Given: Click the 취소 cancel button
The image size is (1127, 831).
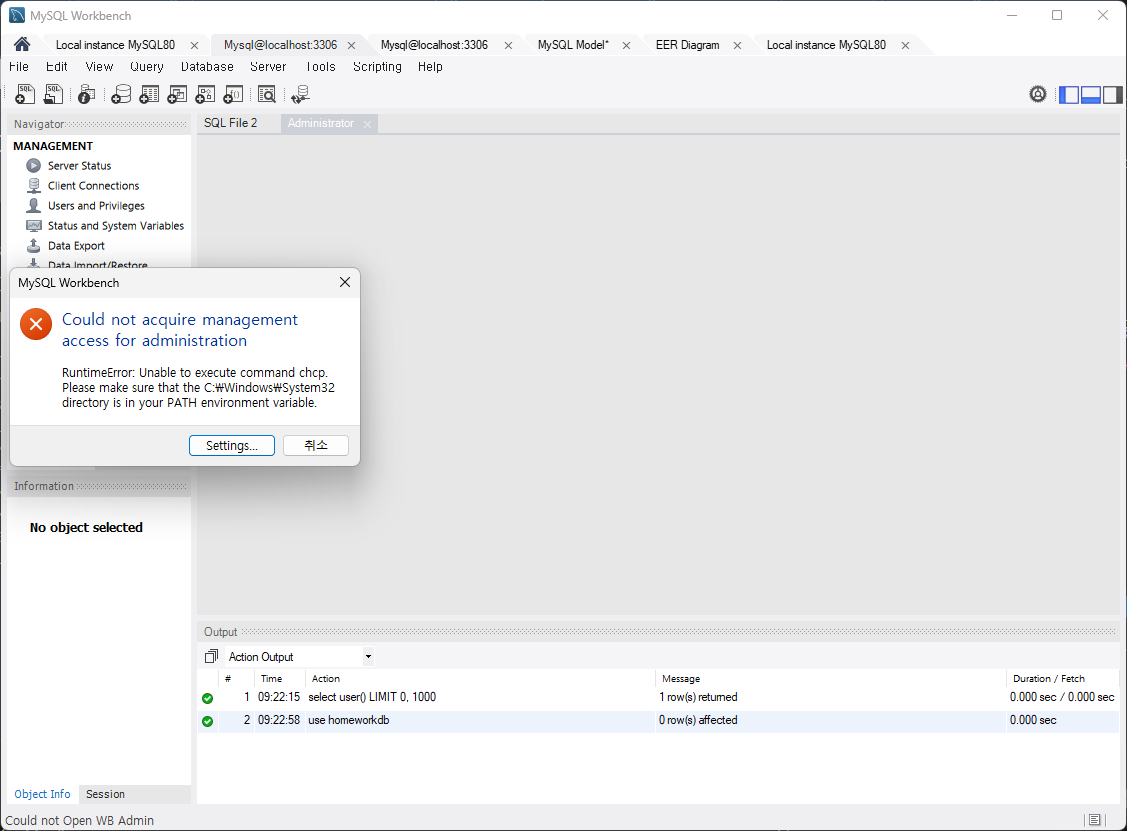Looking at the screenshot, I should 316,446.
